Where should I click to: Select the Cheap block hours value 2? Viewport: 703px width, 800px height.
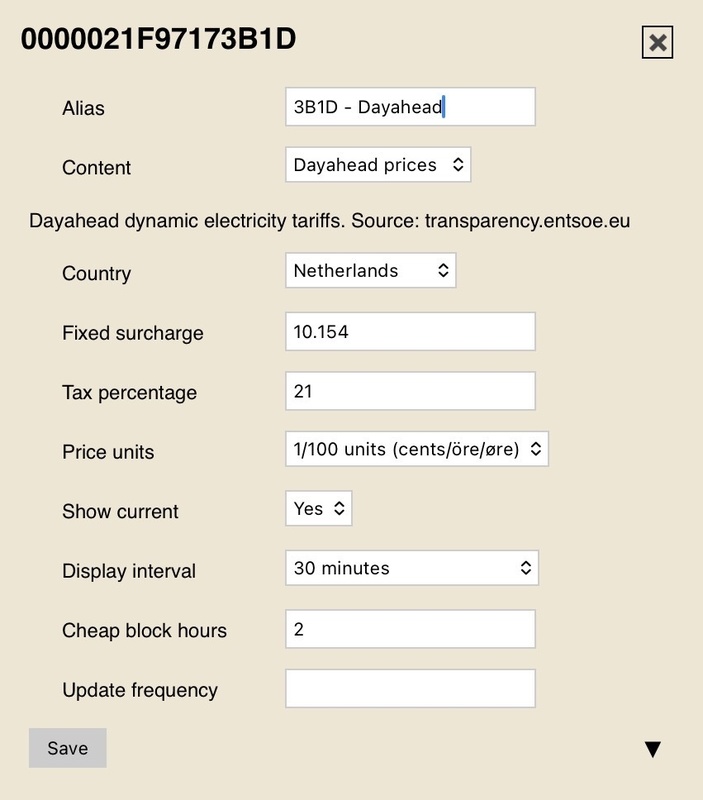tap(410, 627)
